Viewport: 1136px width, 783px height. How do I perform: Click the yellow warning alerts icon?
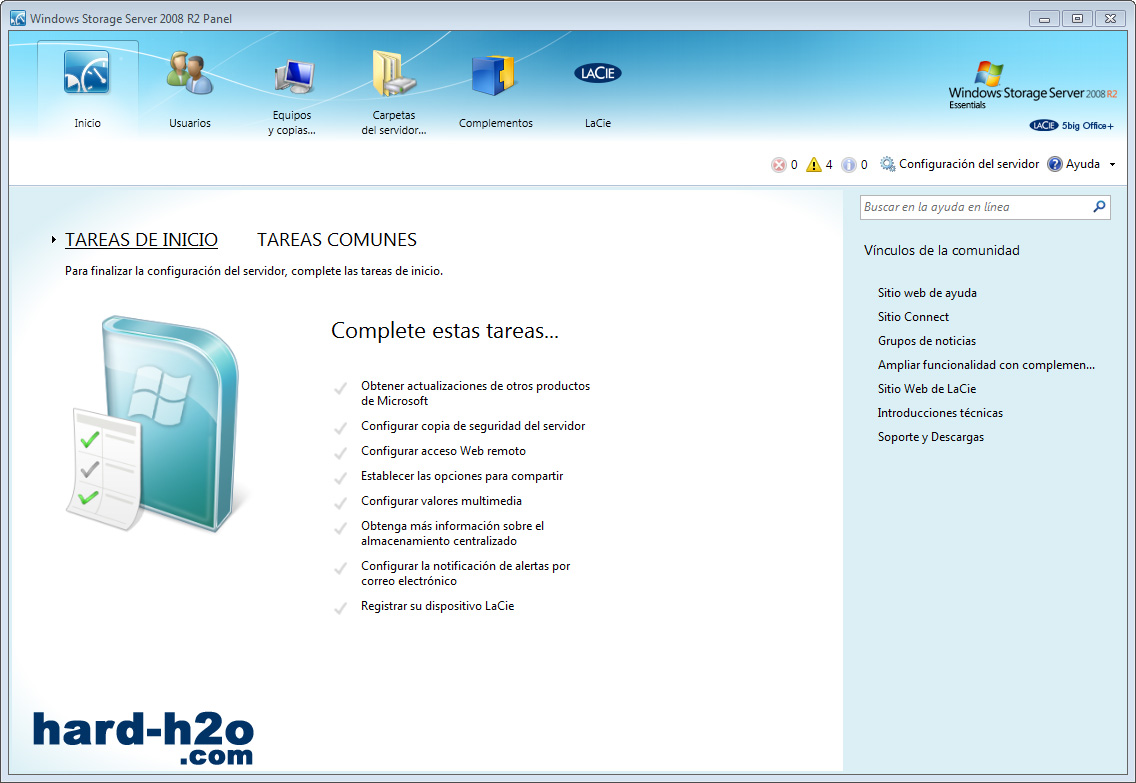click(814, 164)
